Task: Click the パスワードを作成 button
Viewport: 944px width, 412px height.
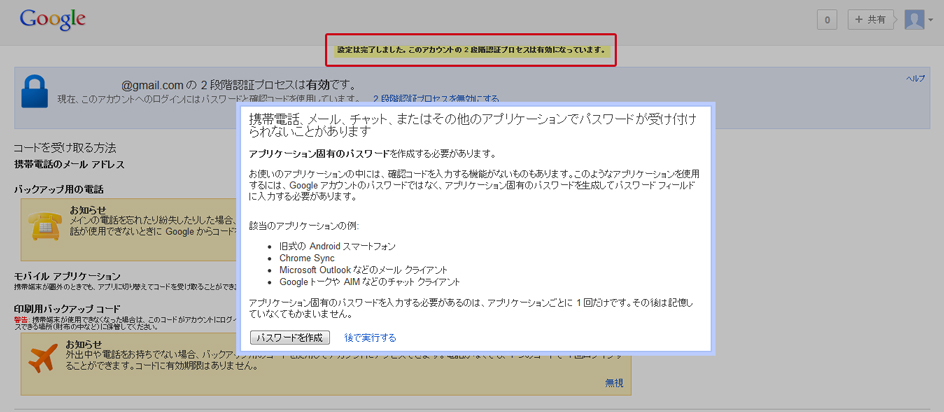Action: click(290, 337)
